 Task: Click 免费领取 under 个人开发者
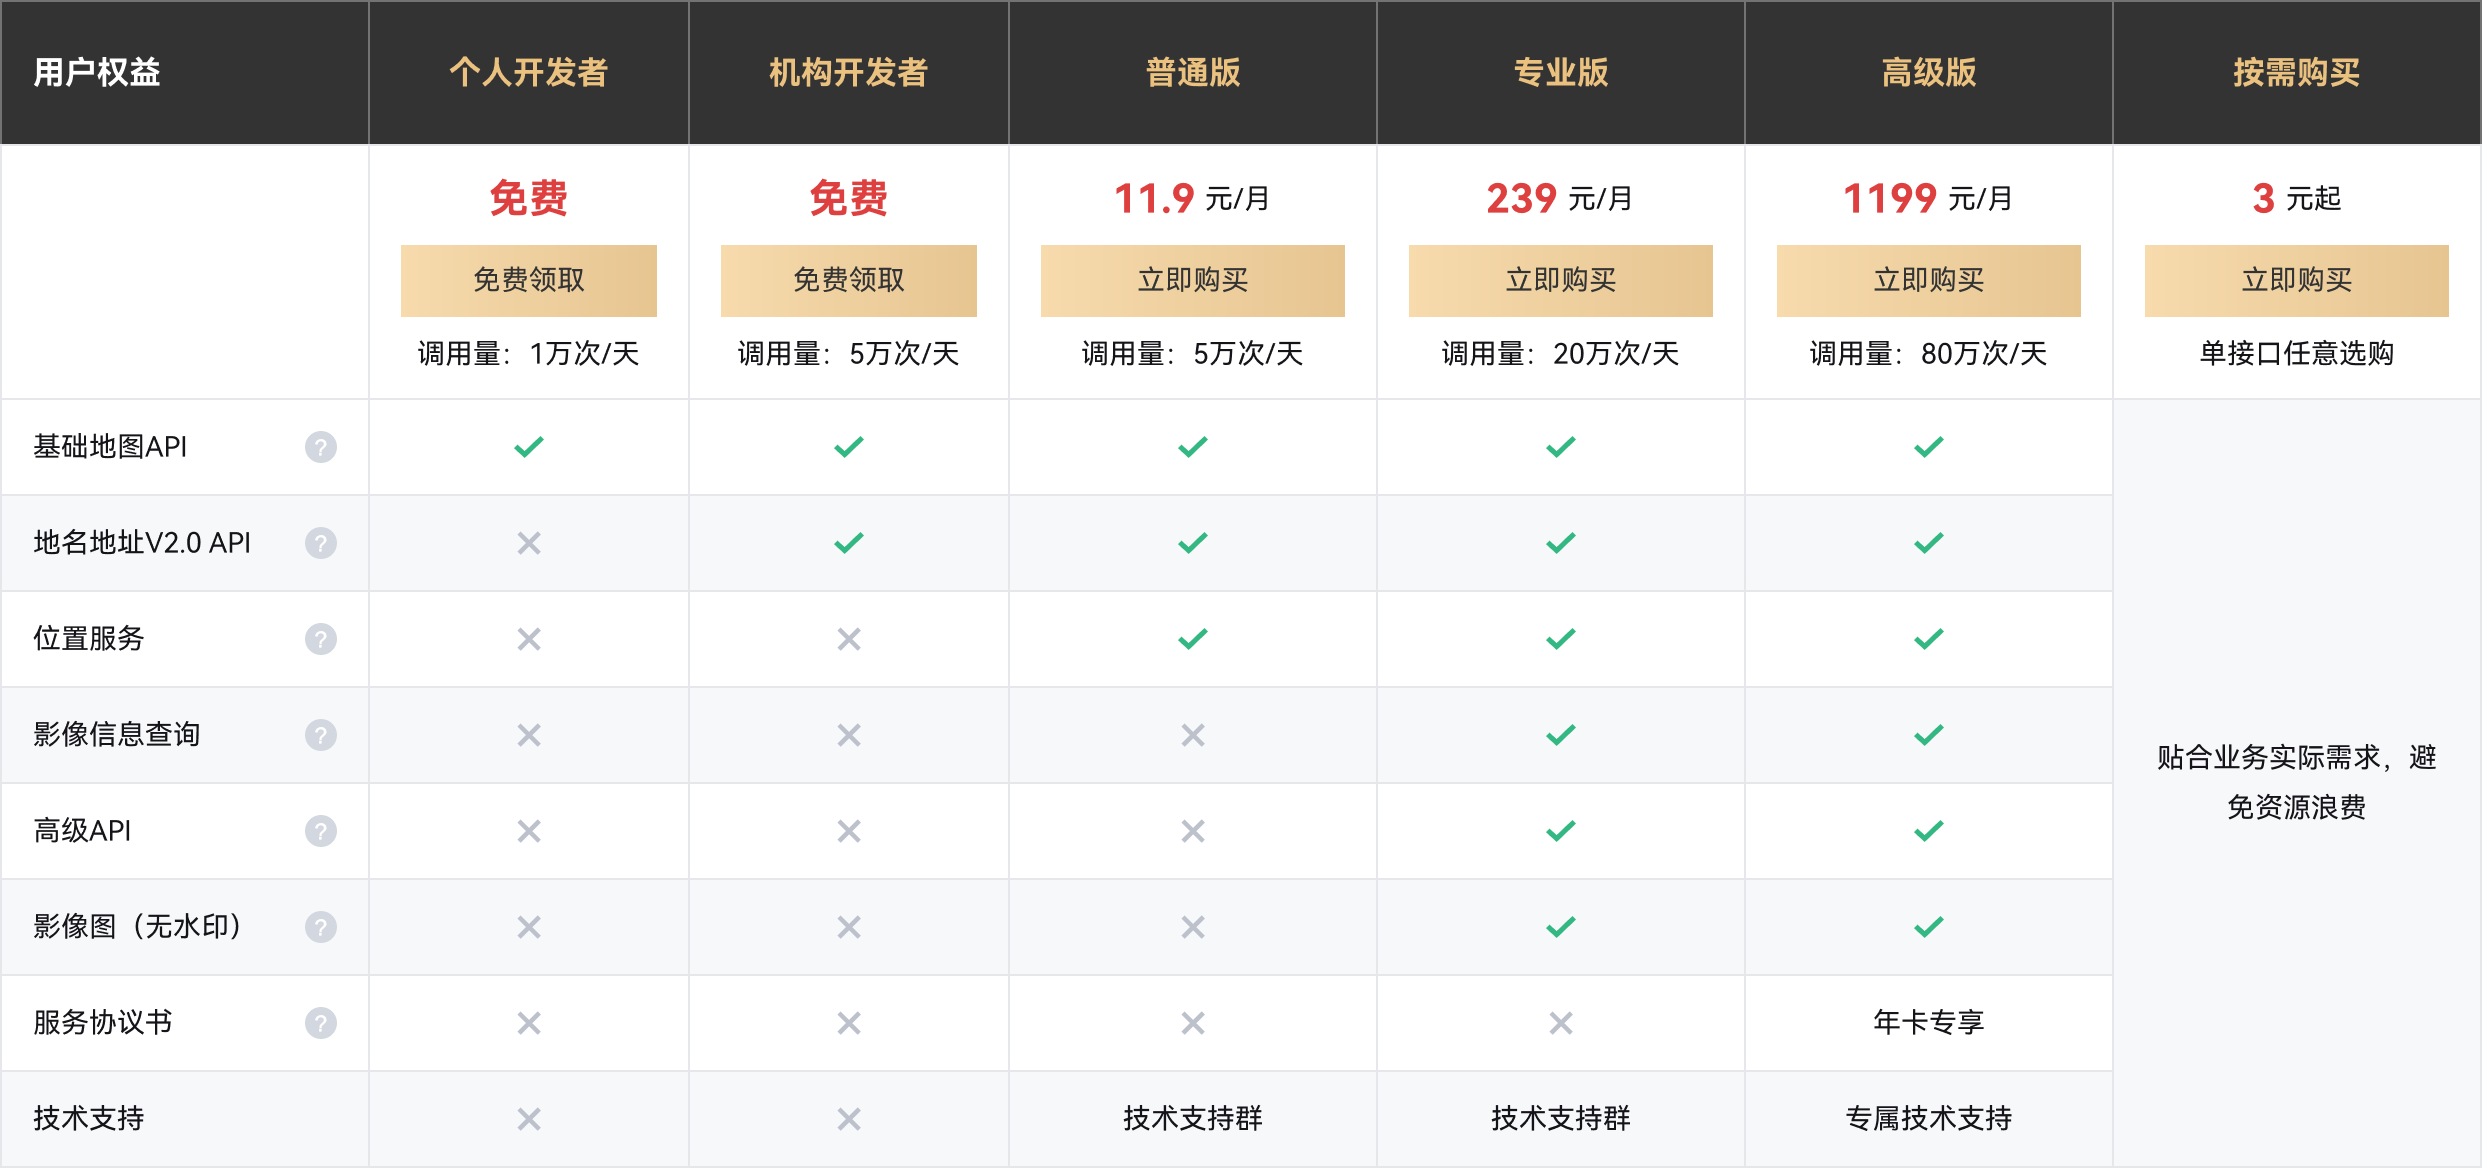529,280
